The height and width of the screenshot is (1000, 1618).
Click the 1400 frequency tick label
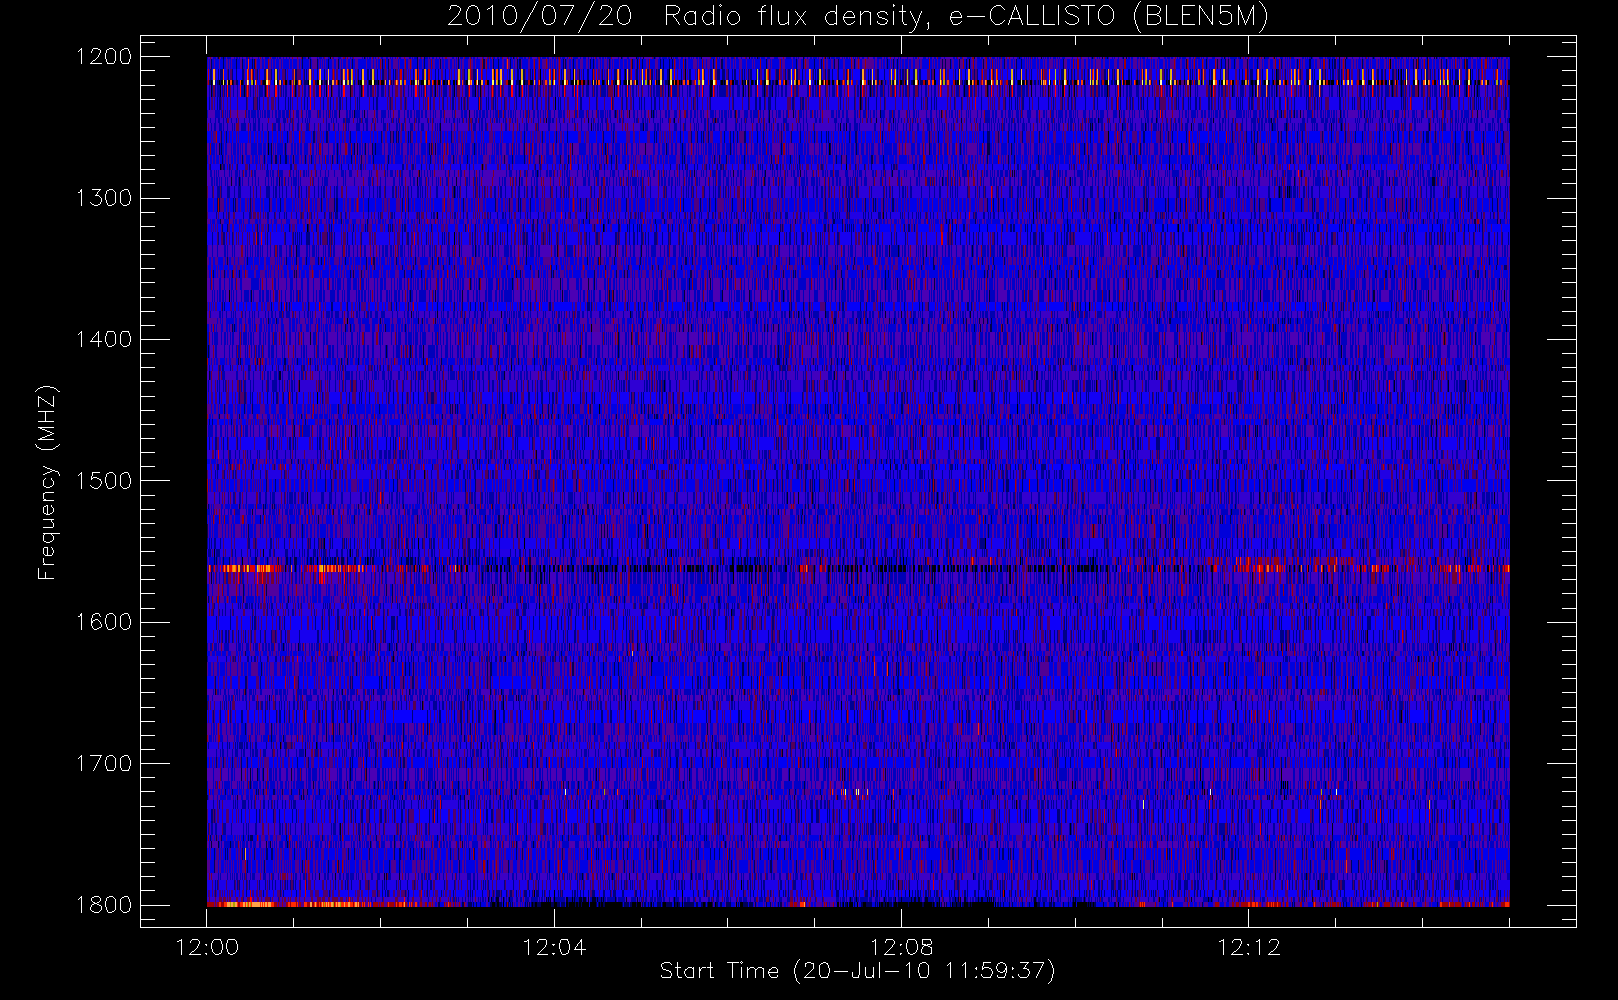[x=105, y=340]
